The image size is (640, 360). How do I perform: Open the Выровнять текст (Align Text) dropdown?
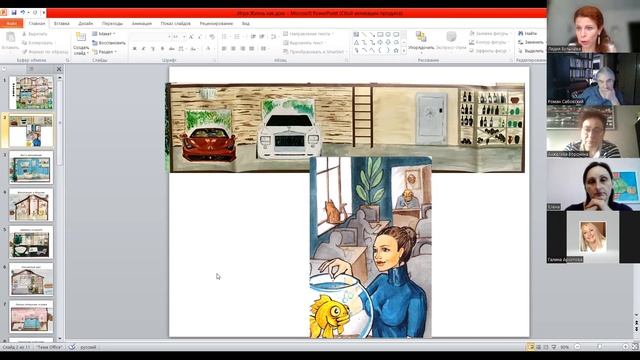click(304, 43)
